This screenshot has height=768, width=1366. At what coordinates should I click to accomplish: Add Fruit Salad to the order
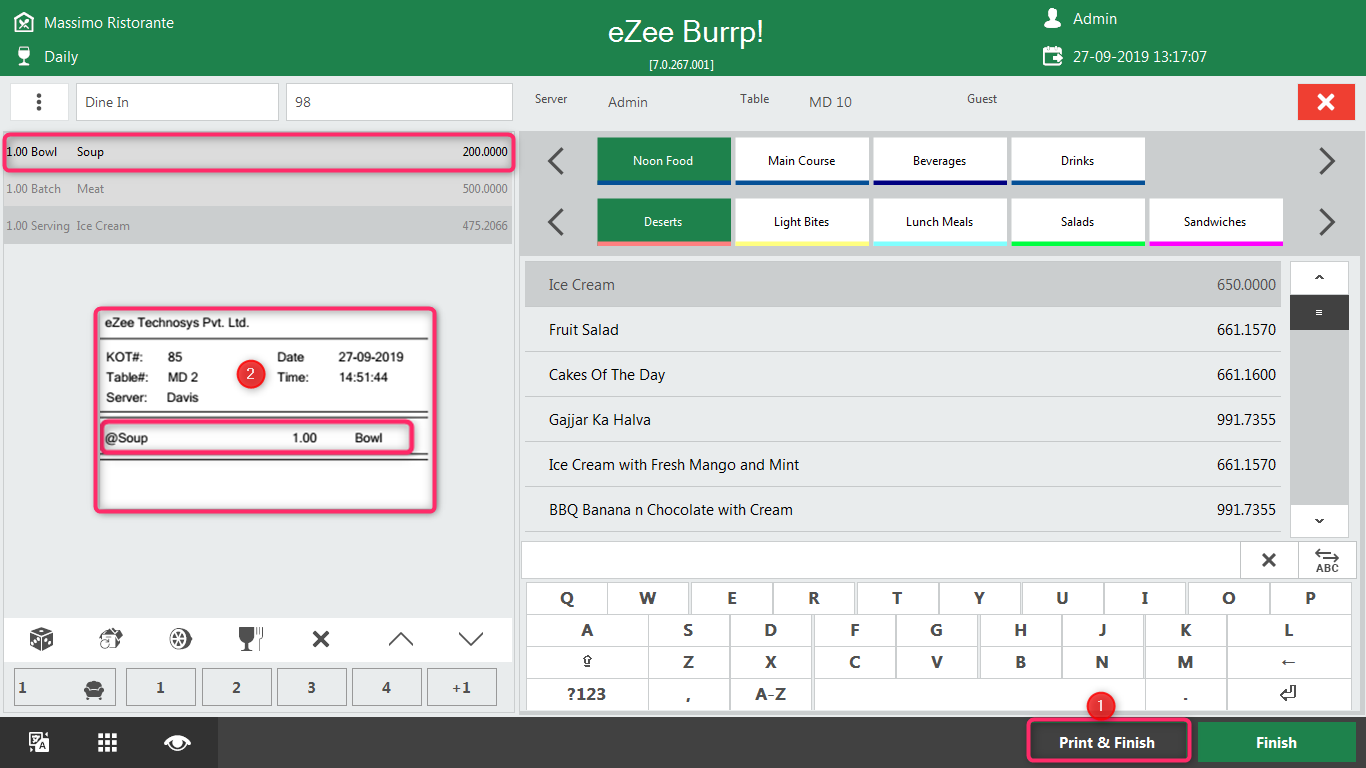(904, 330)
